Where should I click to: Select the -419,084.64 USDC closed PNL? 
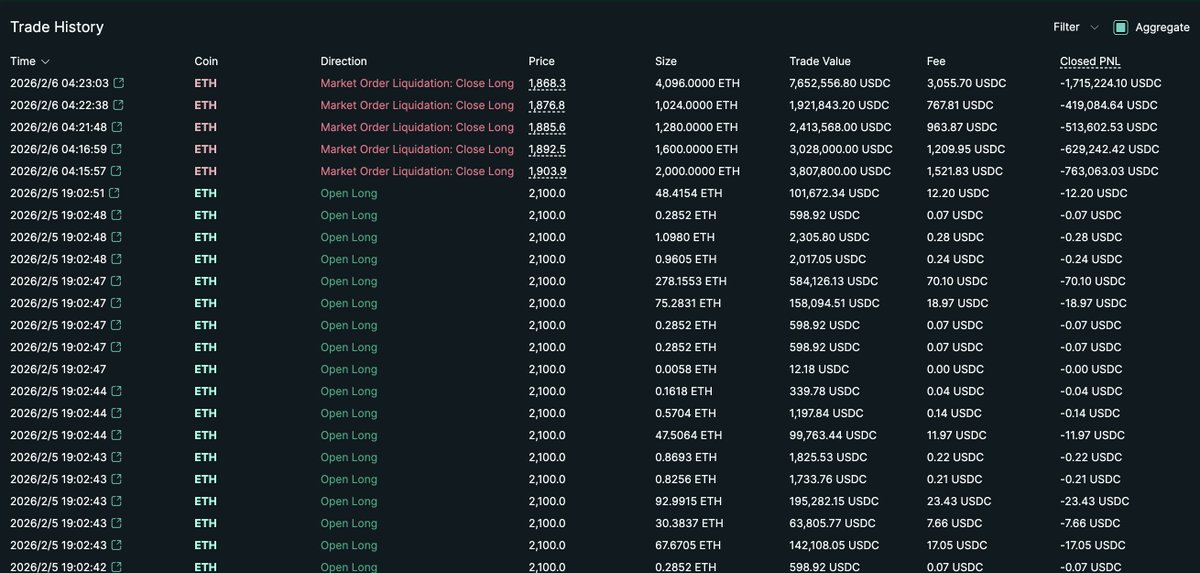(x=1107, y=105)
